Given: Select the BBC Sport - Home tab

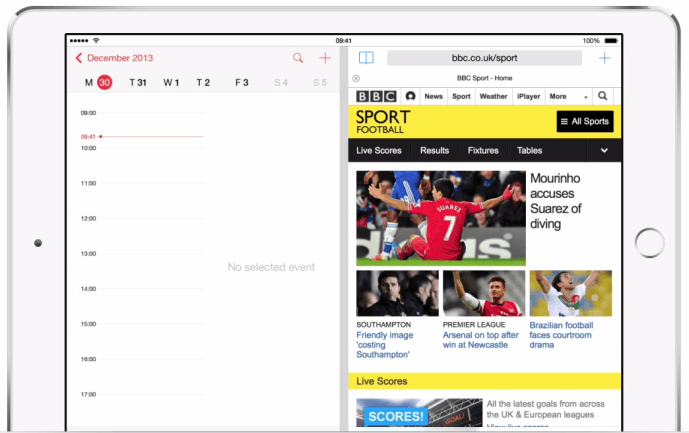Looking at the screenshot, I should point(485,78).
